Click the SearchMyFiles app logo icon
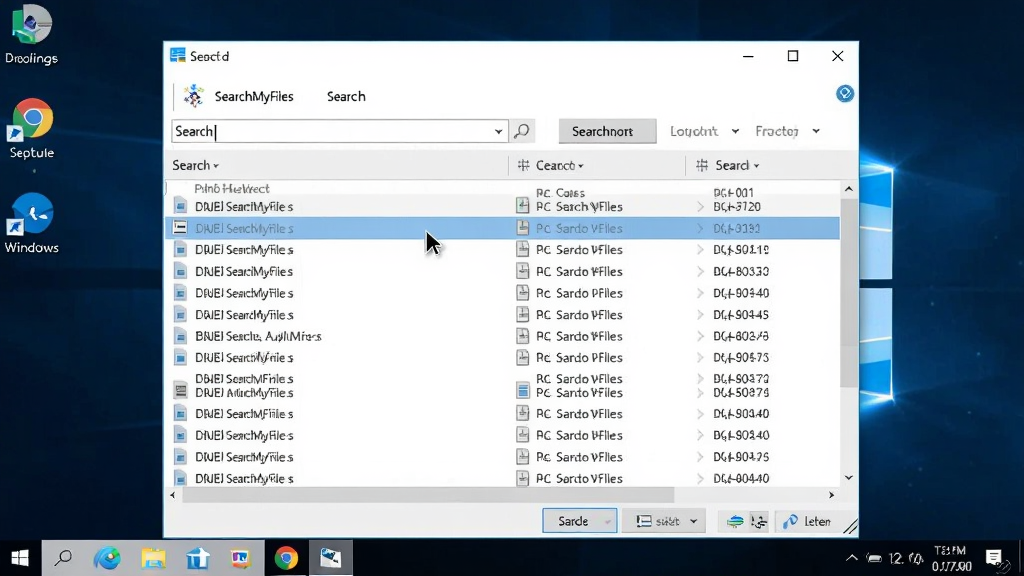Screen dimensions: 1024x576 193,96
